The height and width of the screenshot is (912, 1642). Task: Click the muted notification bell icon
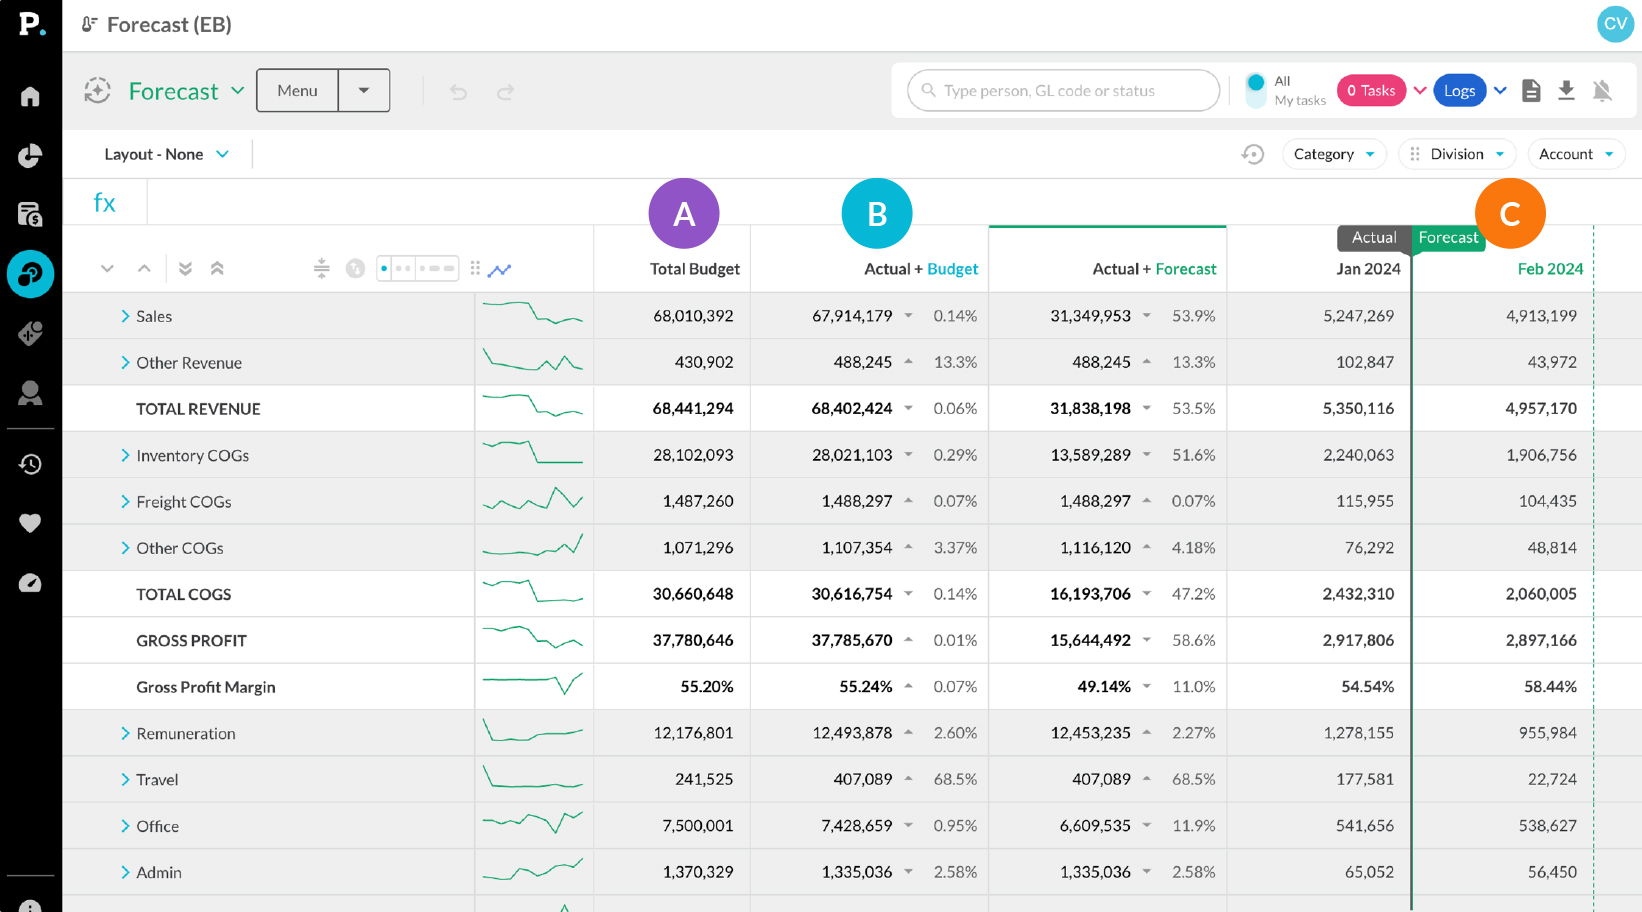coord(1604,90)
